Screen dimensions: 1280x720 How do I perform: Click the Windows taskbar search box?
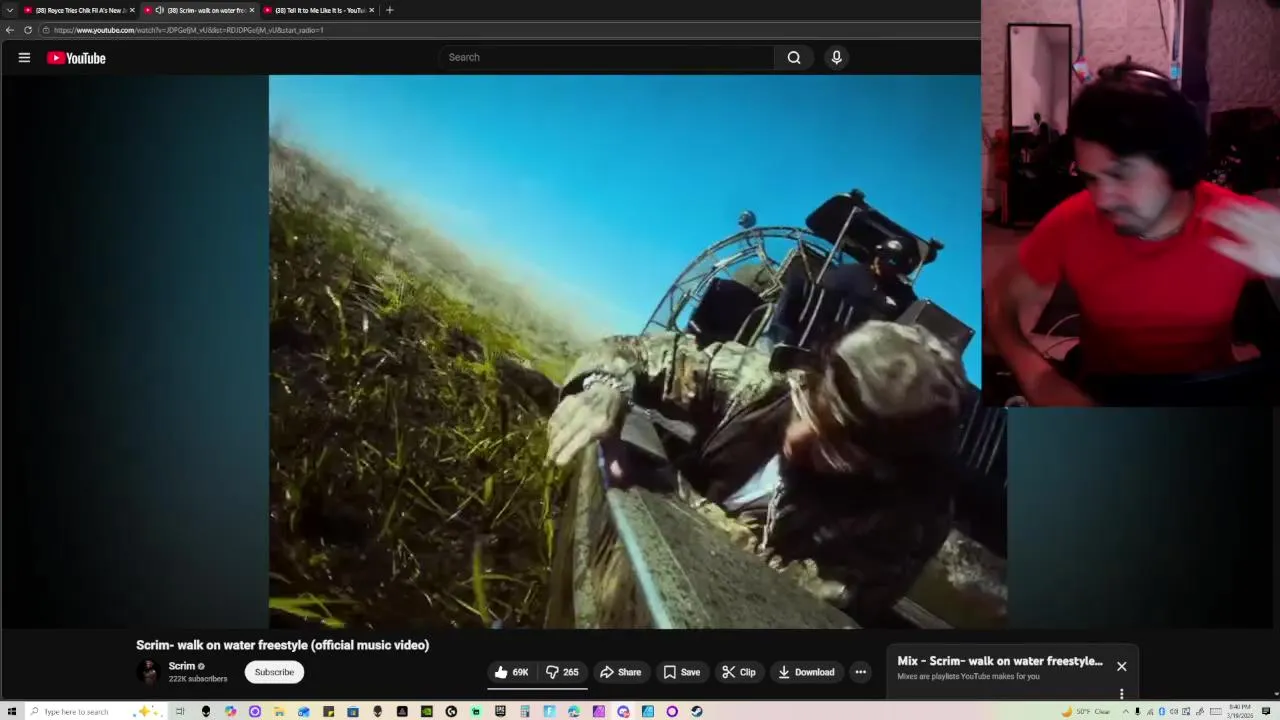95,711
